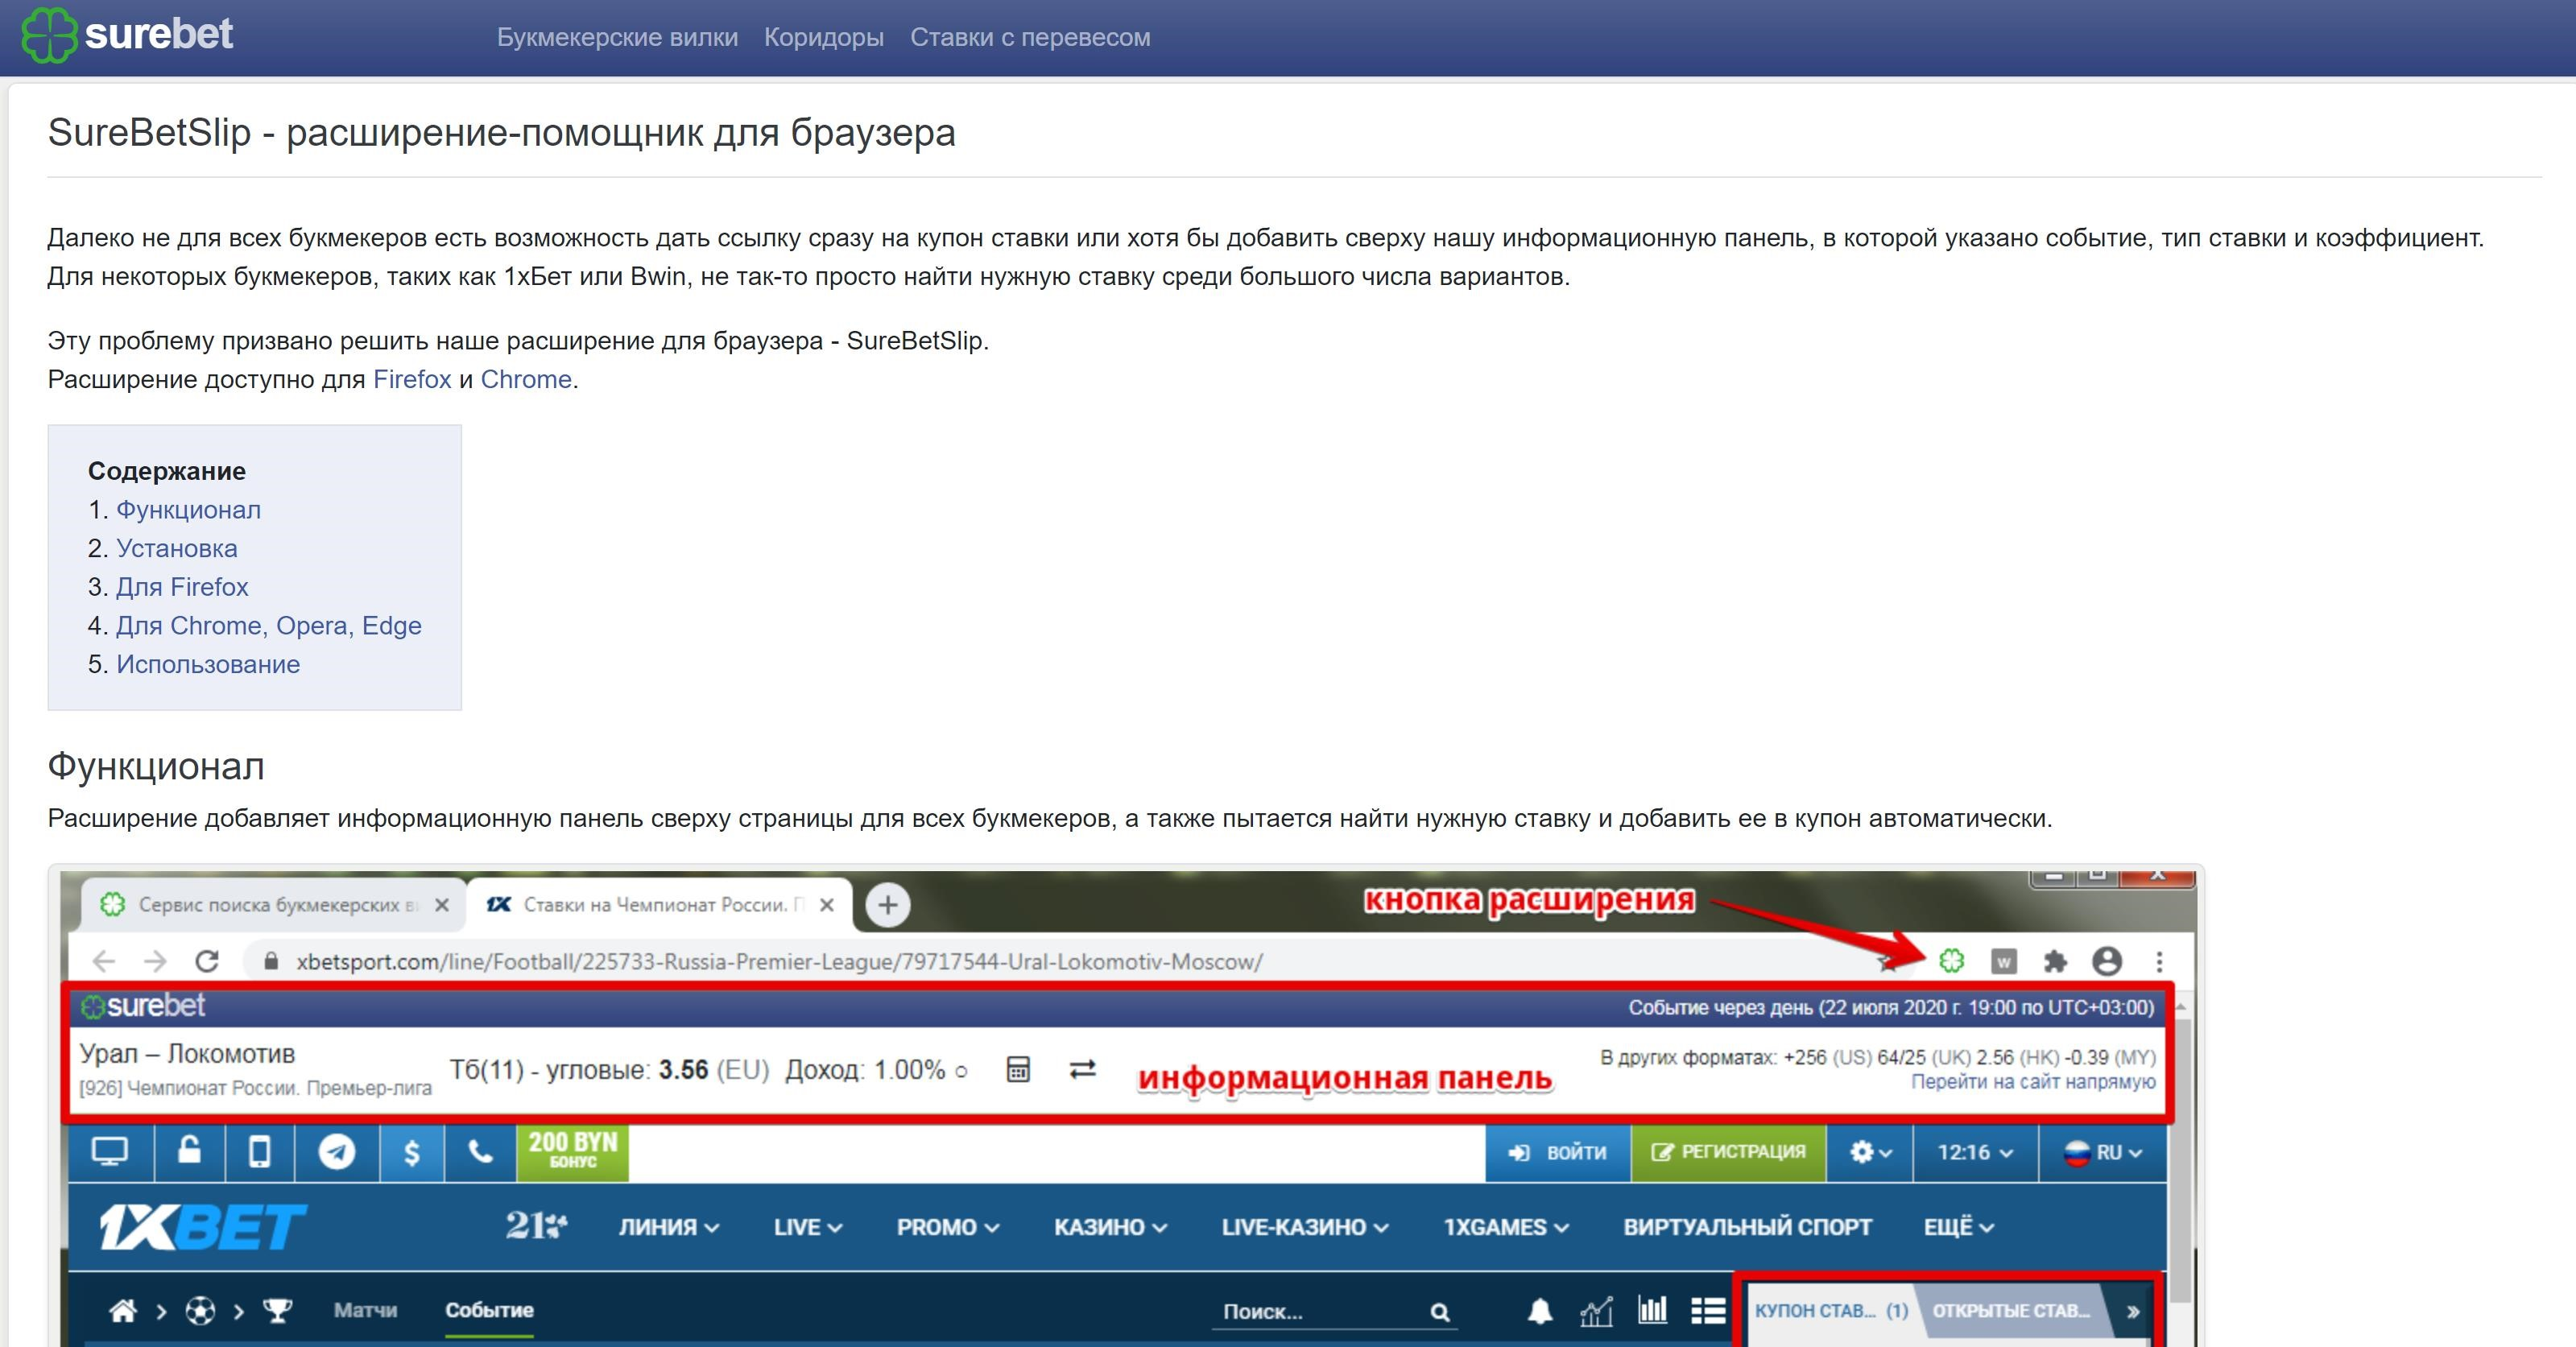Open Ставки с перевесом in top navigation
Image resolution: width=2576 pixels, height=1347 pixels.
[1030, 37]
